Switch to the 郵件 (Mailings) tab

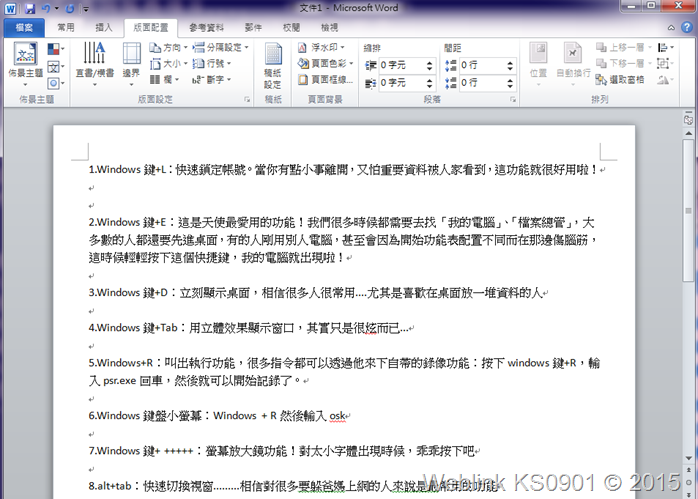coord(253,28)
